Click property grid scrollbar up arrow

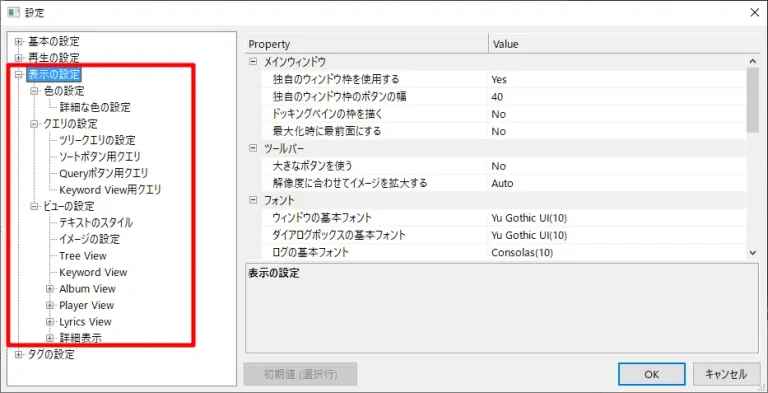pos(753,61)
